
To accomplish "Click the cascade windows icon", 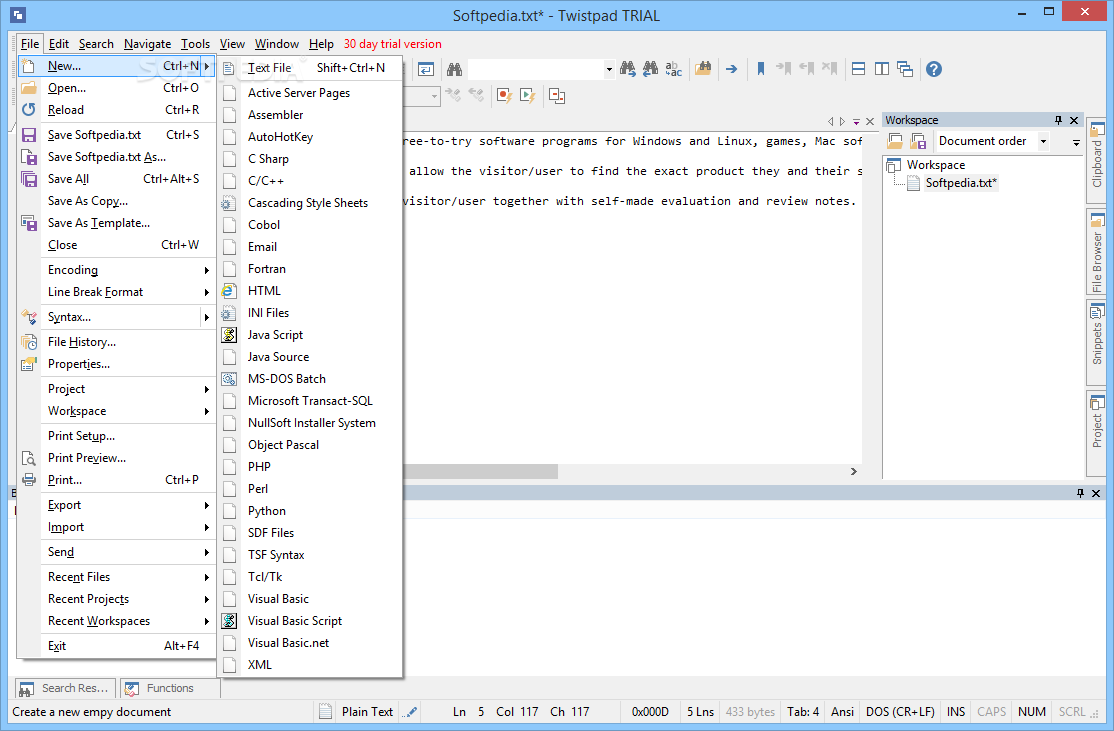I will click(x=905, y=69).
